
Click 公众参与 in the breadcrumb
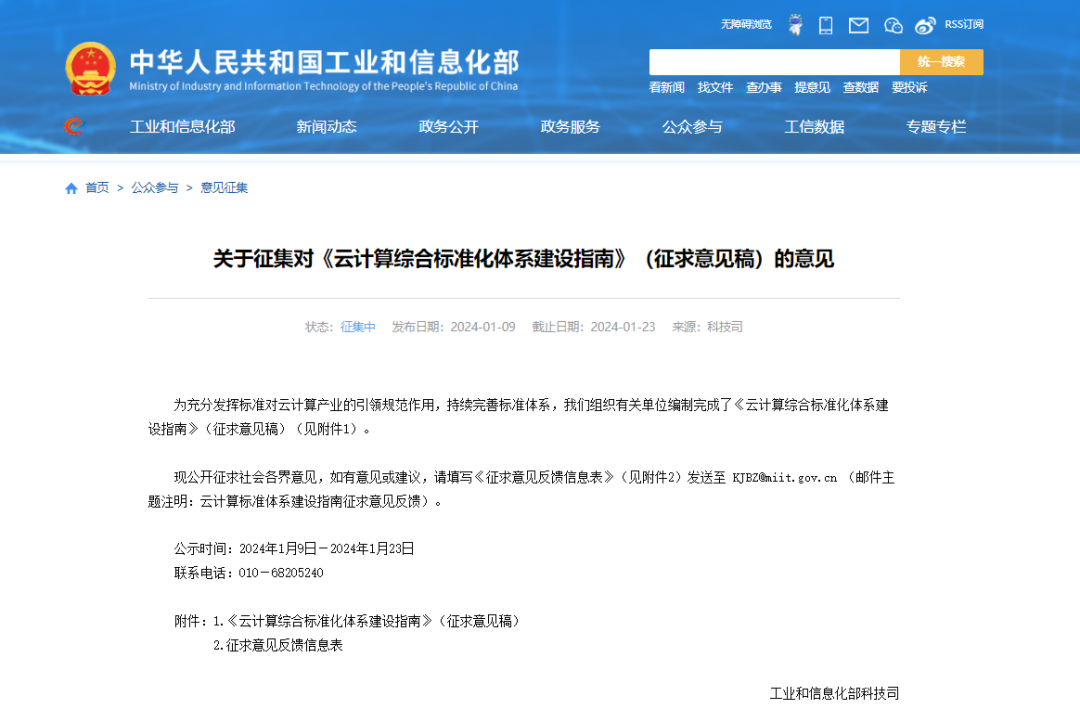click(155, 188)
